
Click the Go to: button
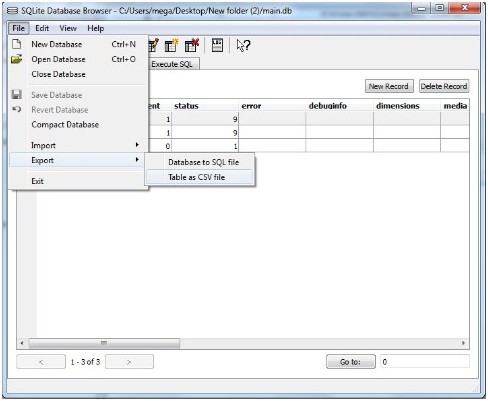351,362
